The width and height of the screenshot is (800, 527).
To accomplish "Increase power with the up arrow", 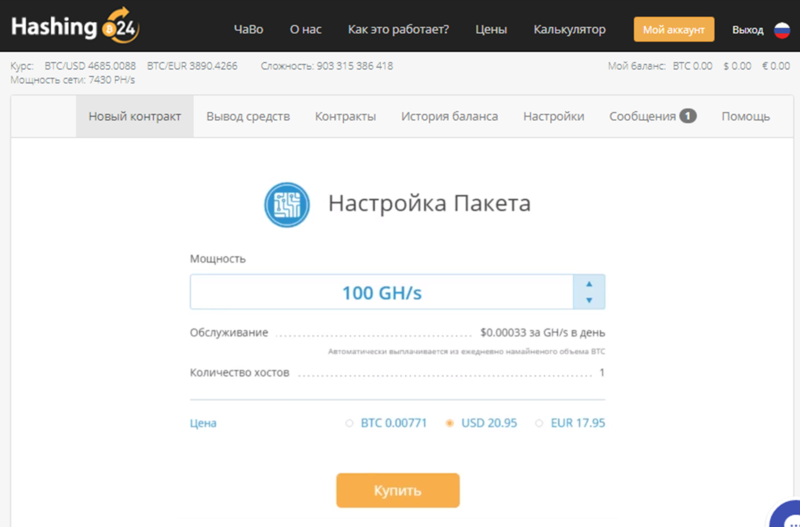I will [x=589, y=284].
